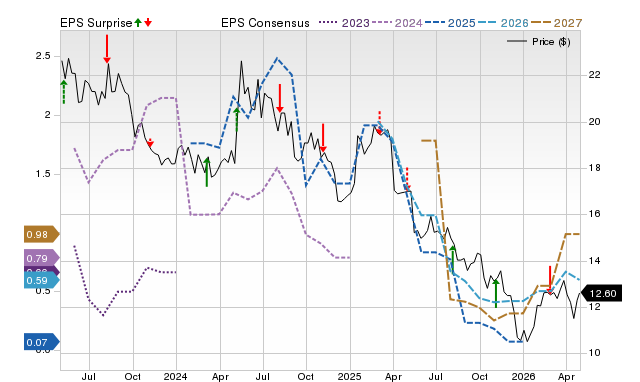Click the brown 0.98 value tag

42,234
